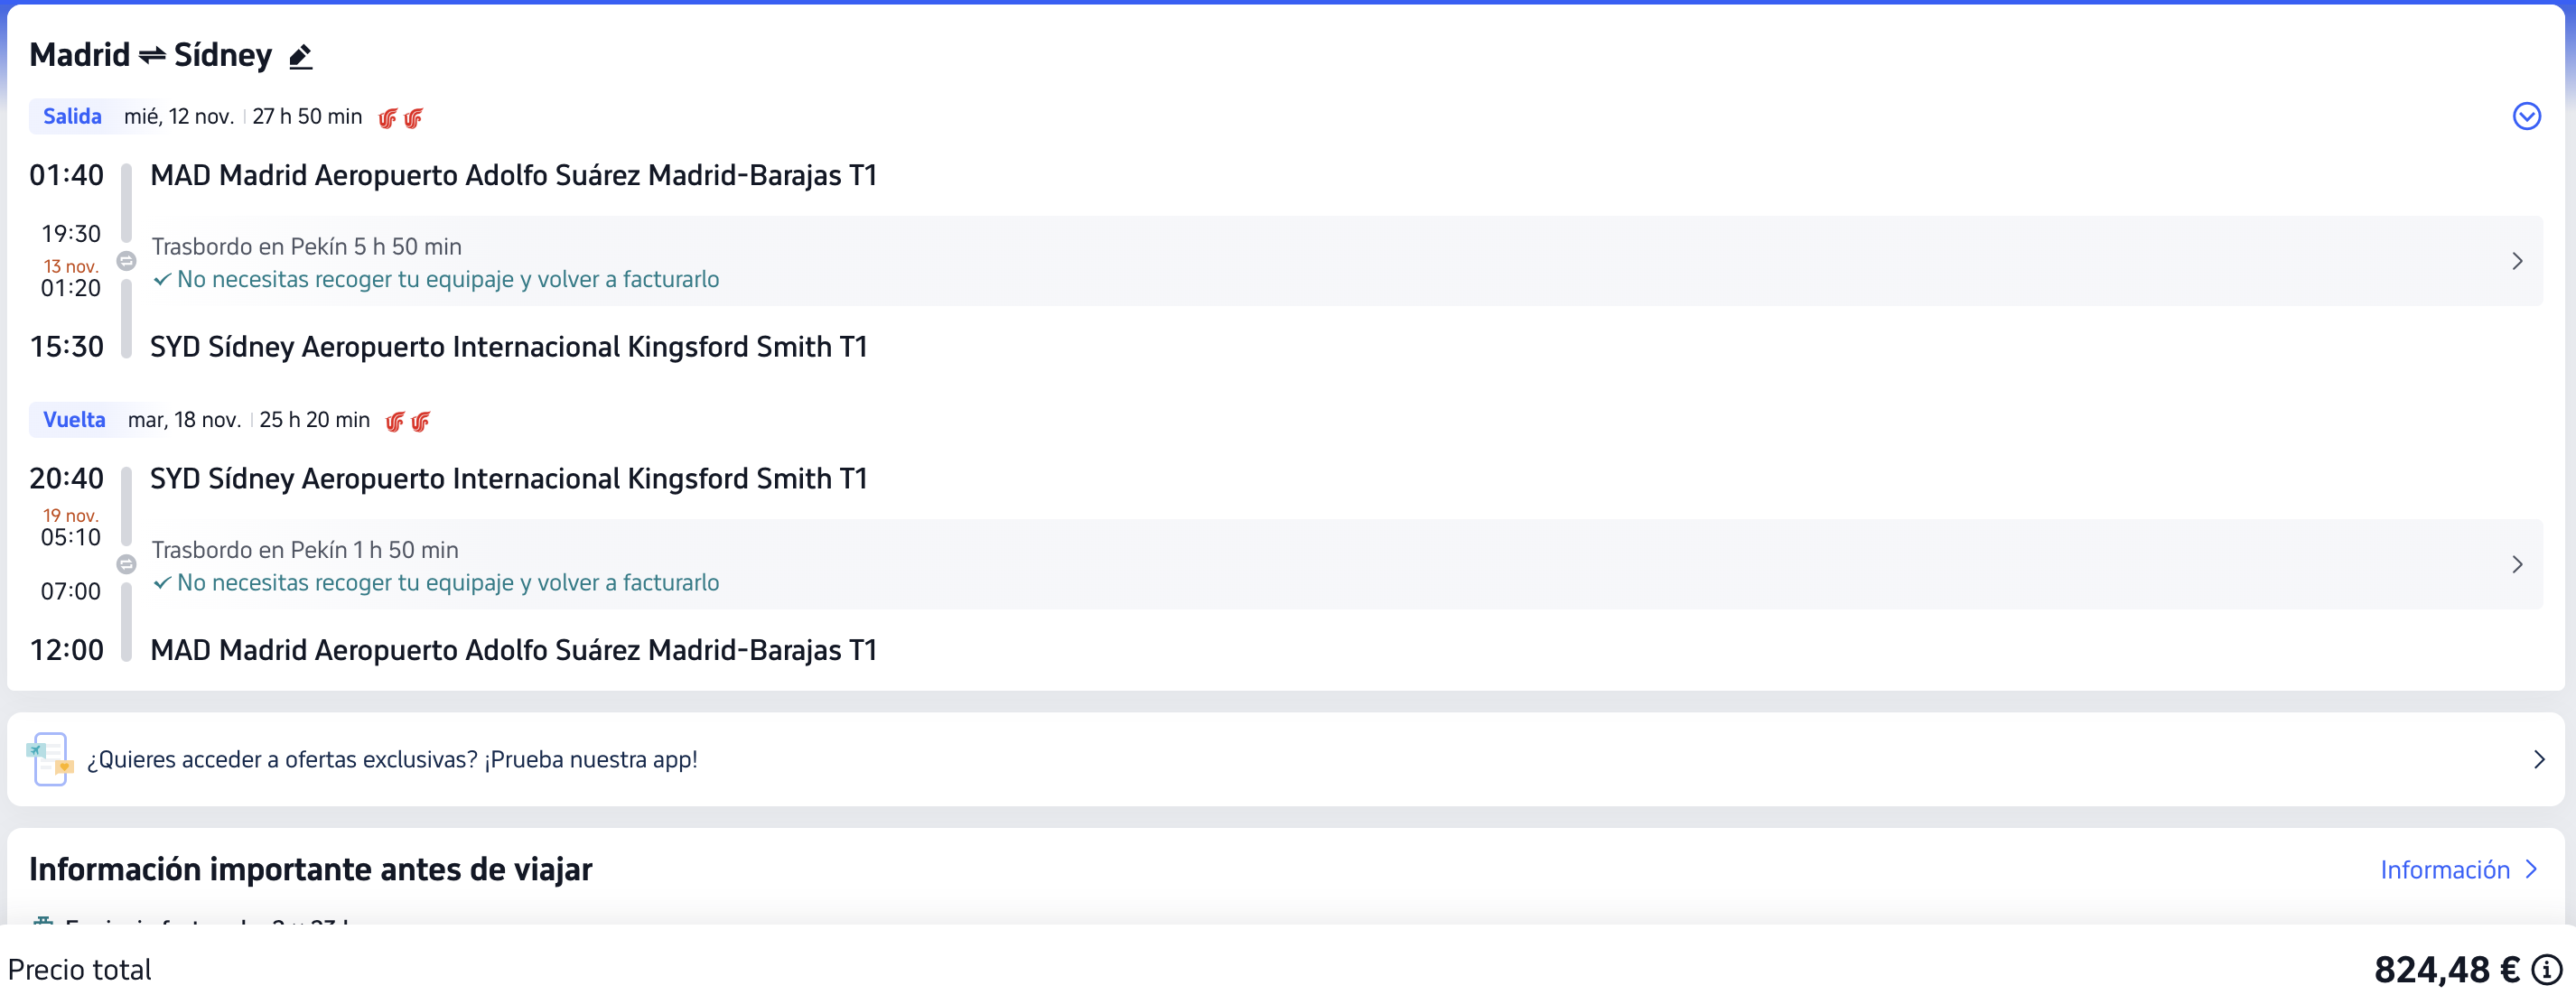Click the app promotion phone icon
The height and width of the screenshot is (1004, 2576).
click(x=50, y=759)
